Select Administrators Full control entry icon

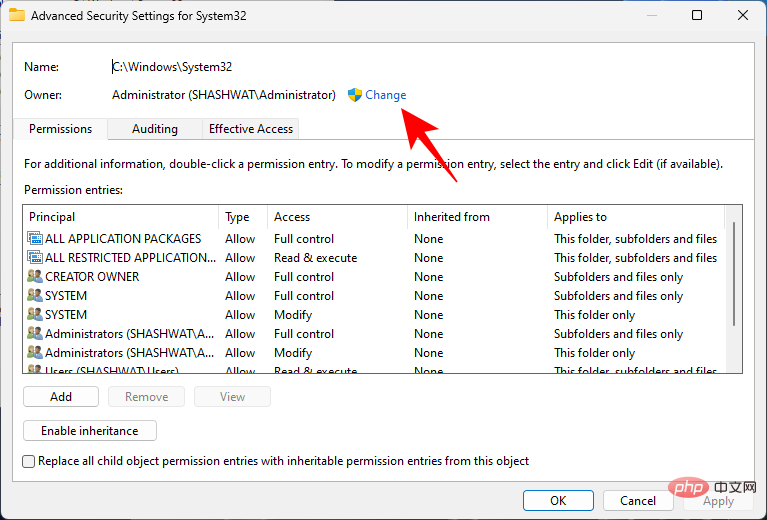tap(35, 334)
